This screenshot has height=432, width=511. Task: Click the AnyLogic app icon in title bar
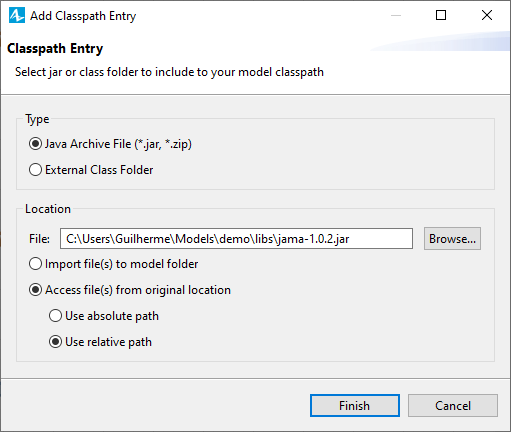click(x=17, y=15)
